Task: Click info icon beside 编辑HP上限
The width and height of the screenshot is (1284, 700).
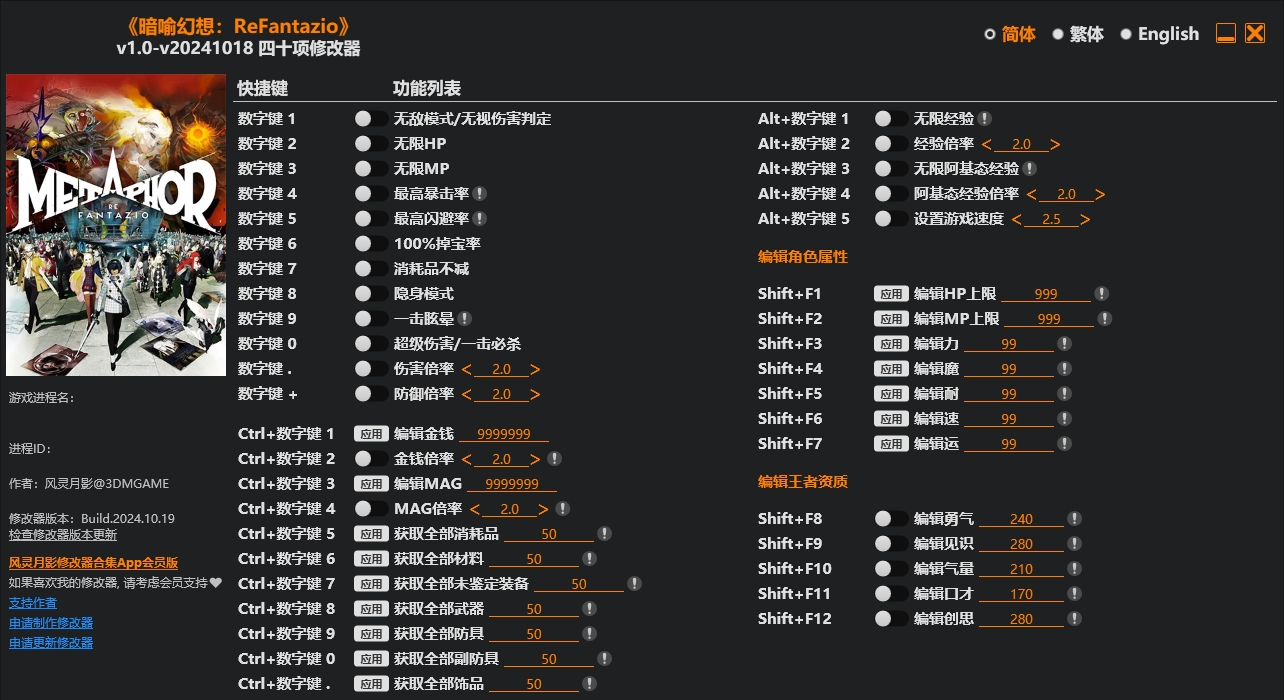Action: [1101, 294]
